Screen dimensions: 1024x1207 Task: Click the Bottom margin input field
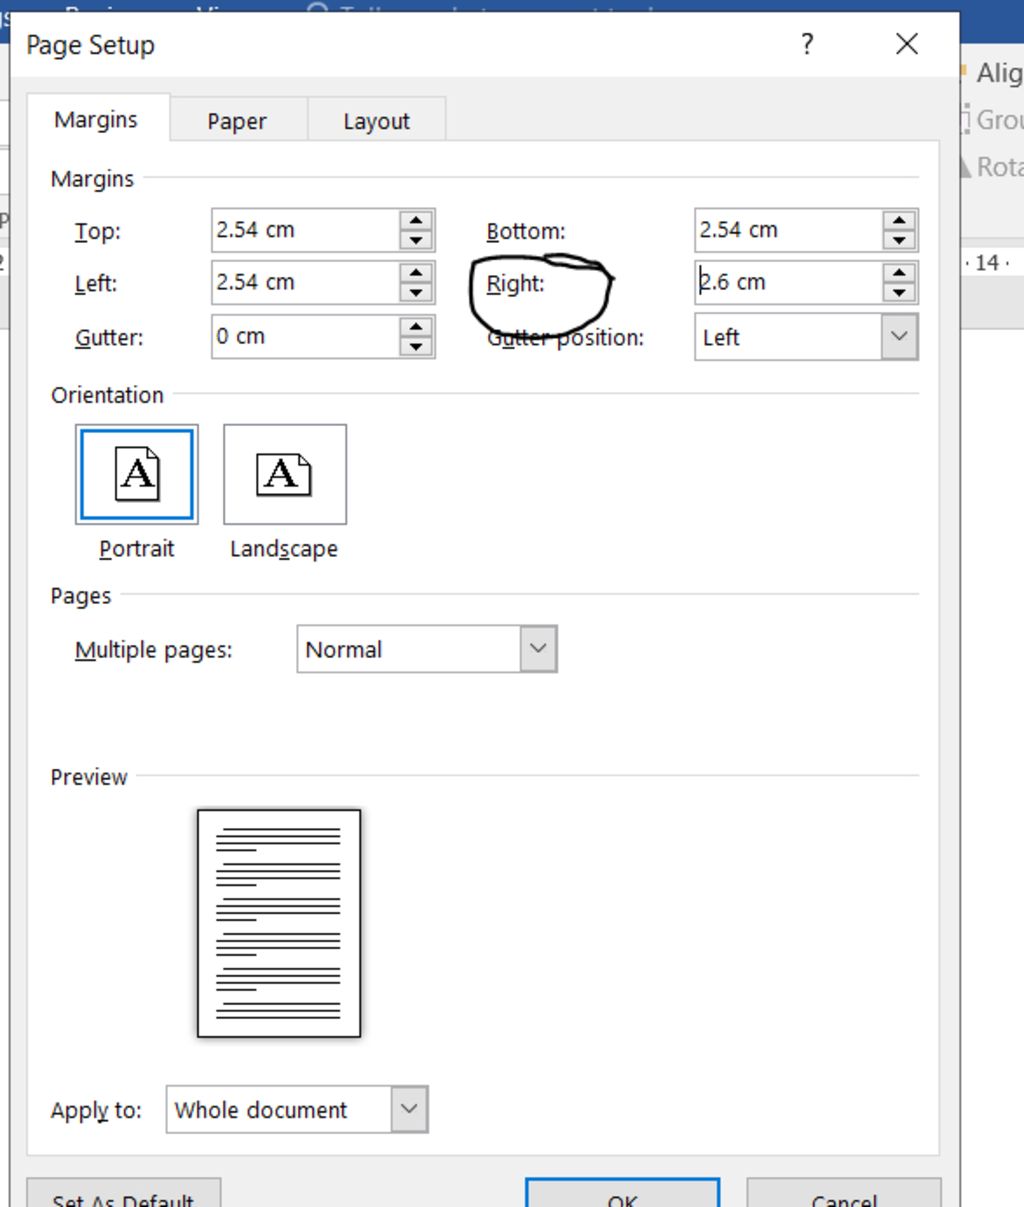(789, 230)
